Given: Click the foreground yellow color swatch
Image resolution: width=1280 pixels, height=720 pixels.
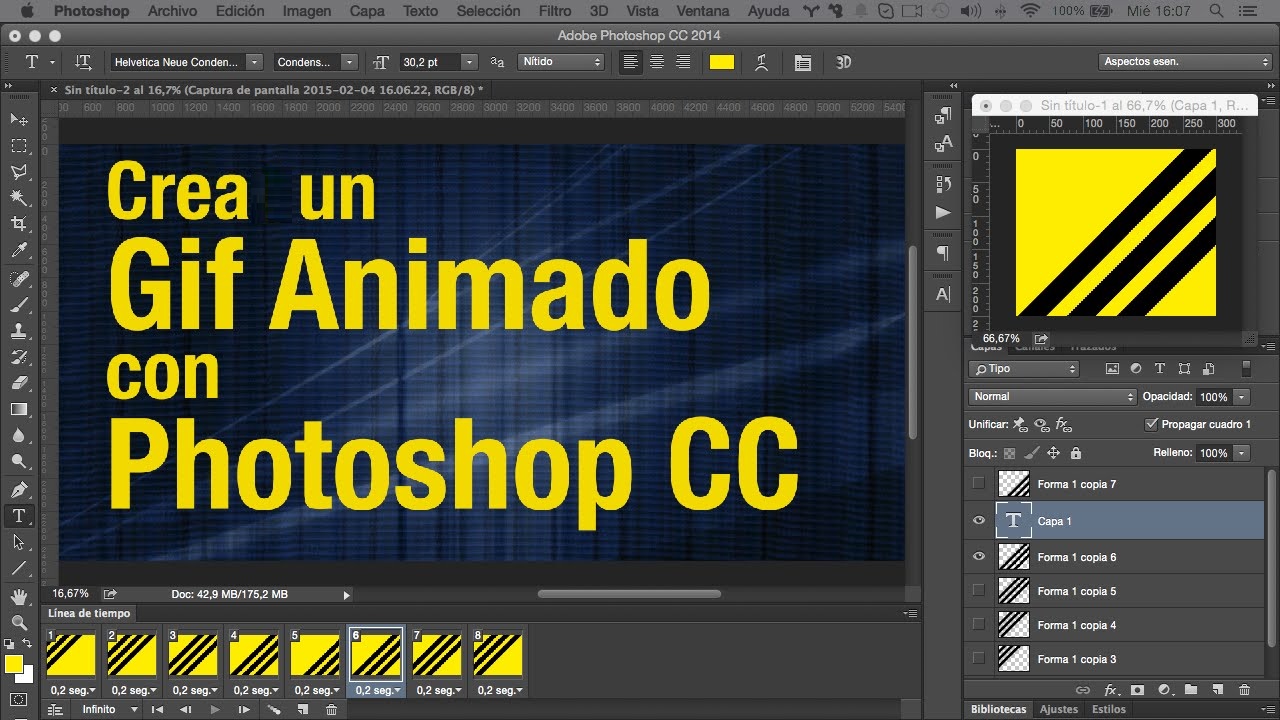Looking at the screenshot, I should (14, 664).
